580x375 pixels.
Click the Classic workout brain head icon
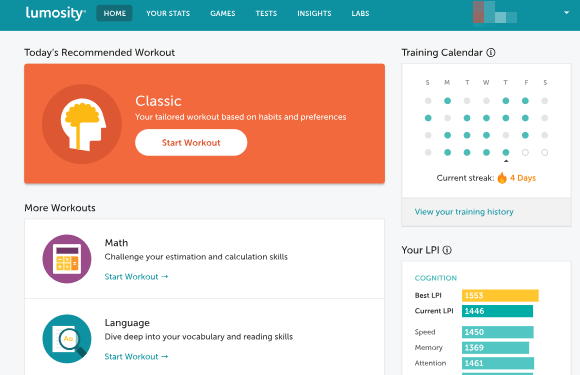82,124
